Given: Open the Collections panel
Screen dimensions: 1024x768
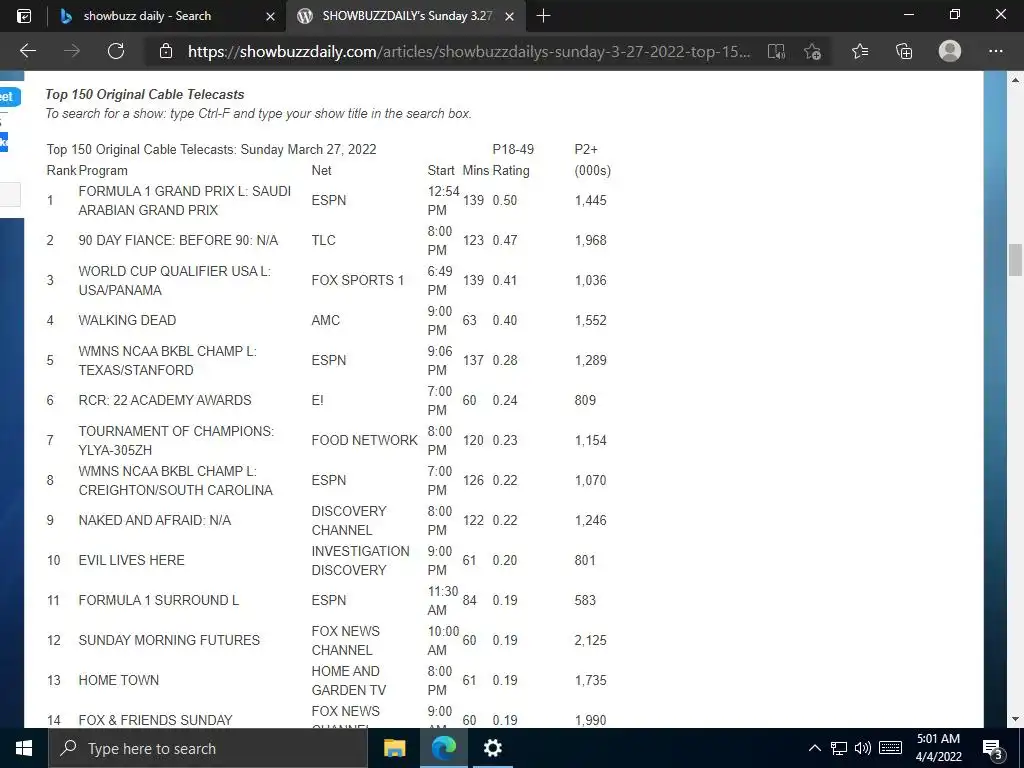Looking at the screenshot, I should point(904,51).
